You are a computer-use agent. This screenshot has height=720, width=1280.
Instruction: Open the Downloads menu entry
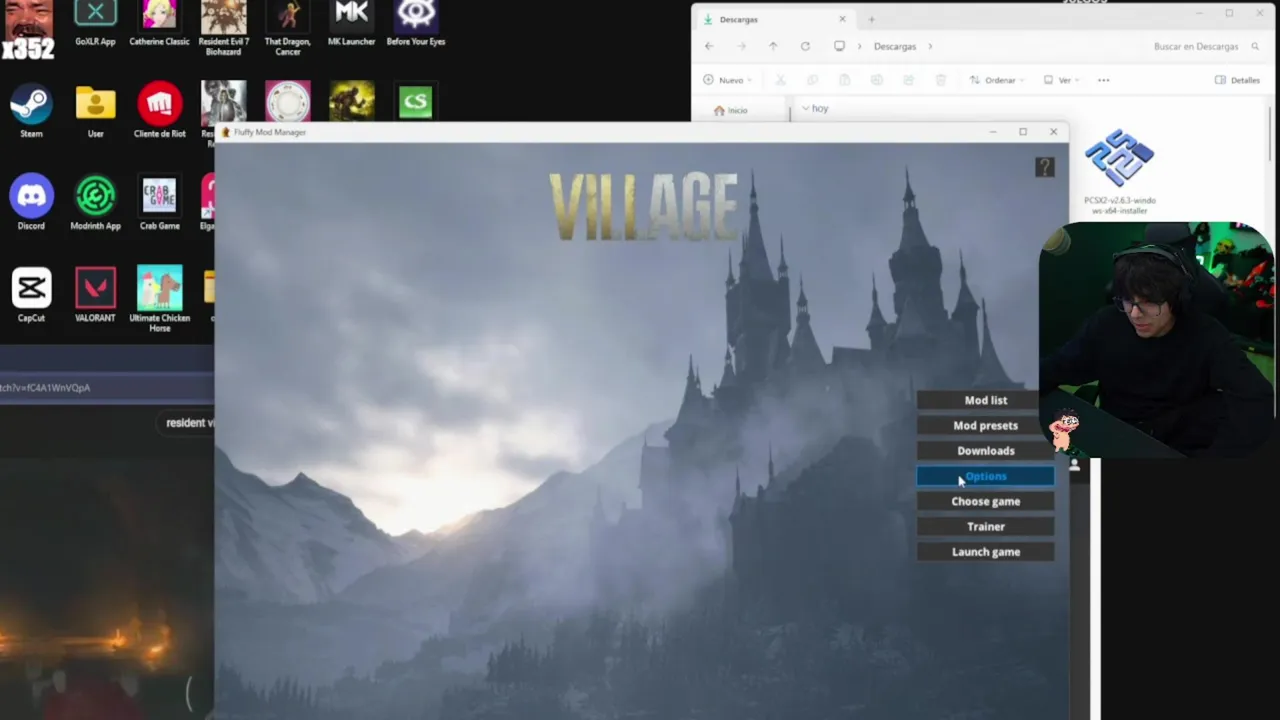coord(985,451)
